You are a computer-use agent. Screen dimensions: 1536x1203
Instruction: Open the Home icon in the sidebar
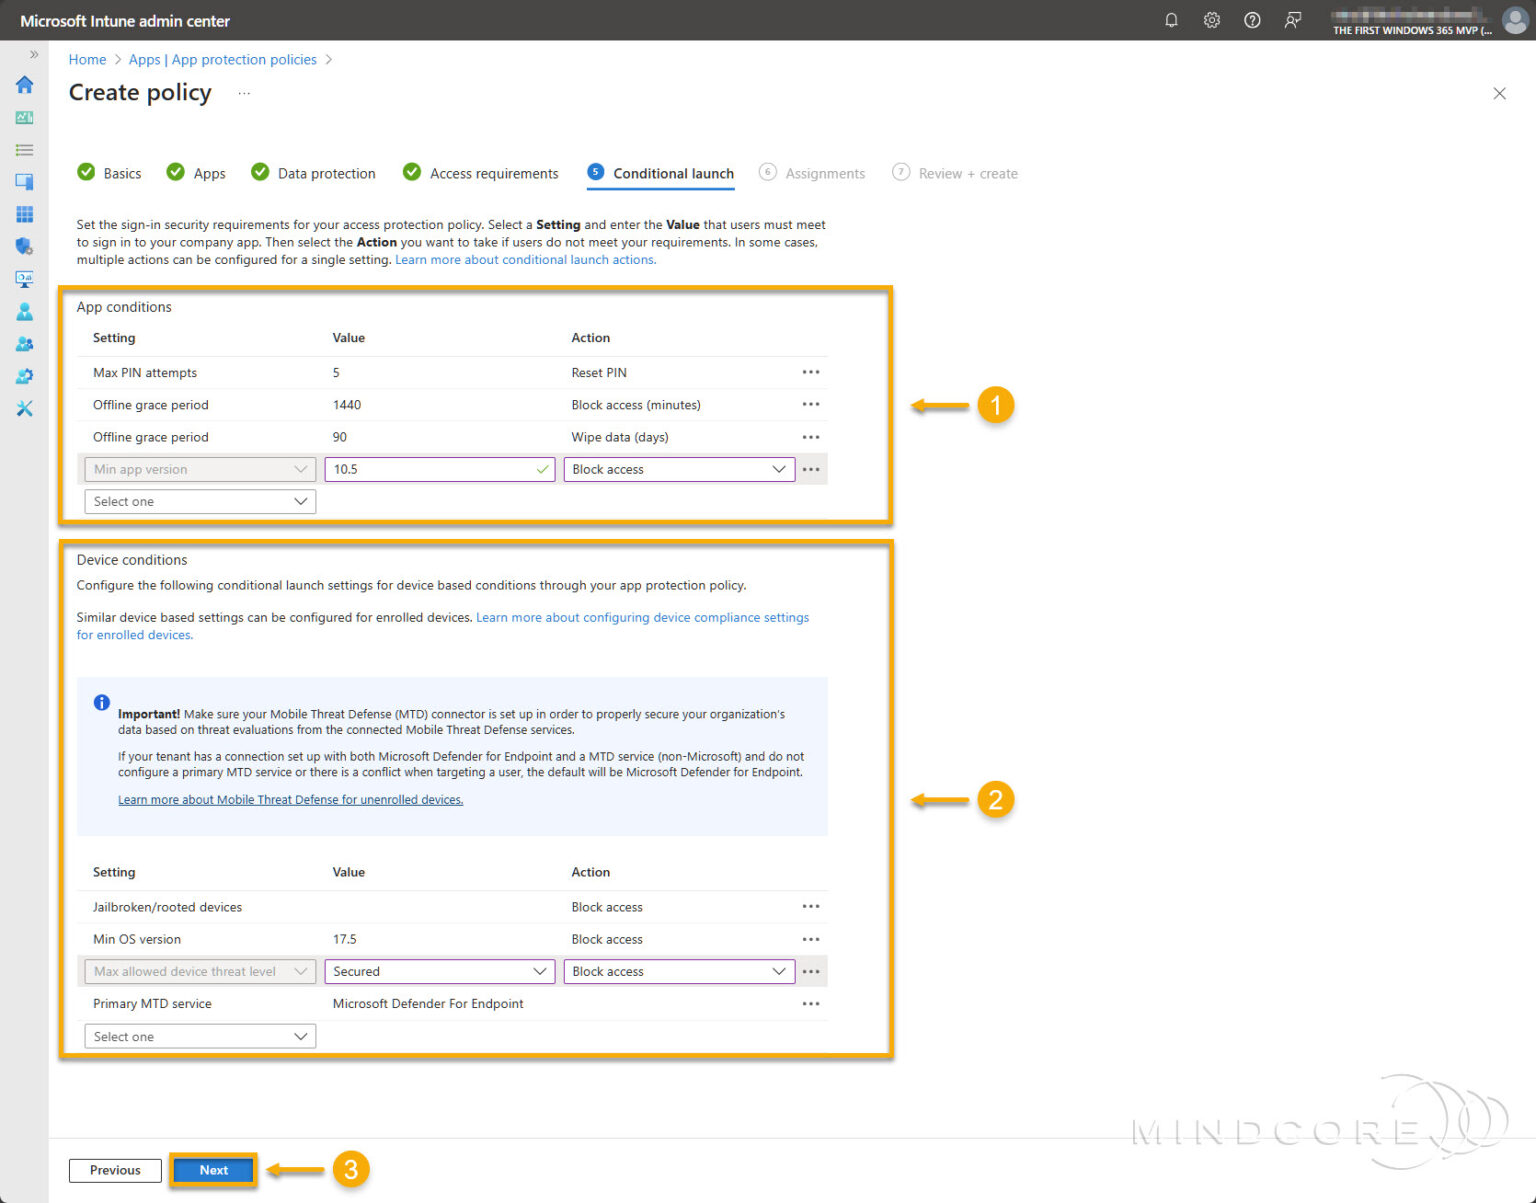(24, 85)
